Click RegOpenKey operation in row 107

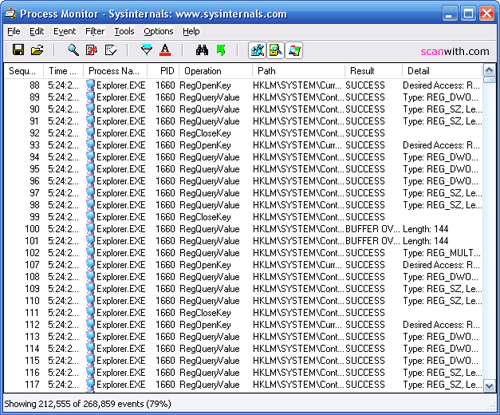click(205, 265)
